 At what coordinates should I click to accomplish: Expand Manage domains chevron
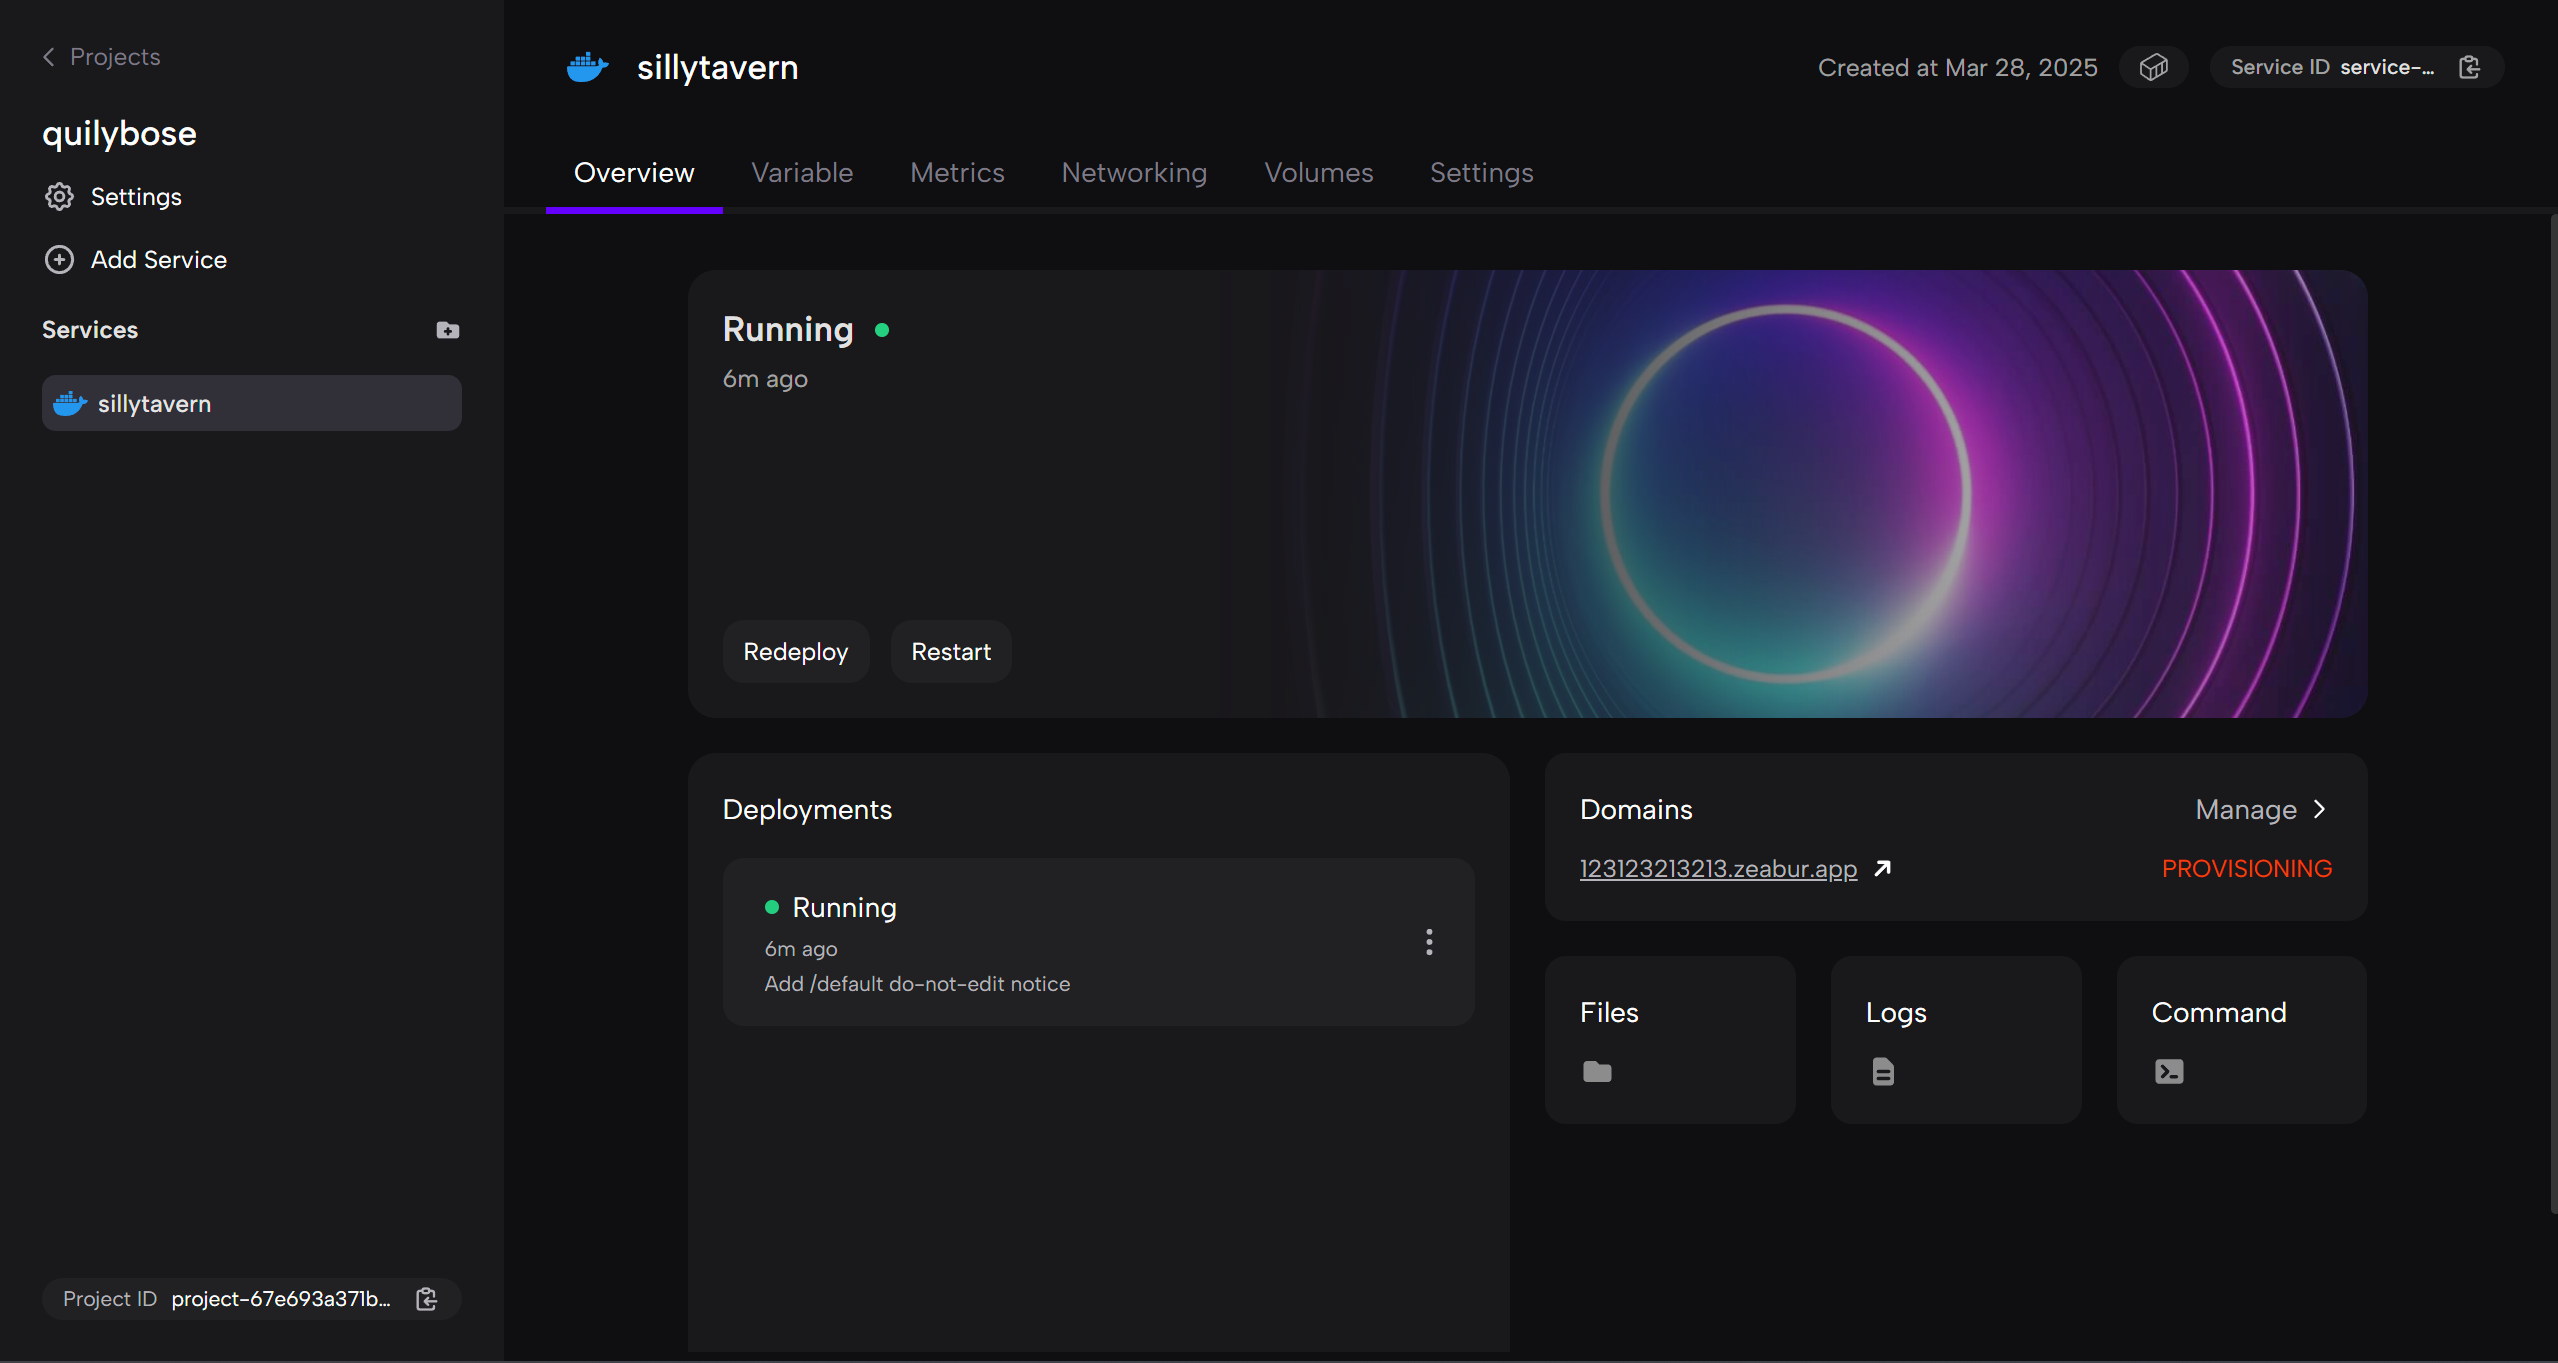click(x=2320, y=809)
